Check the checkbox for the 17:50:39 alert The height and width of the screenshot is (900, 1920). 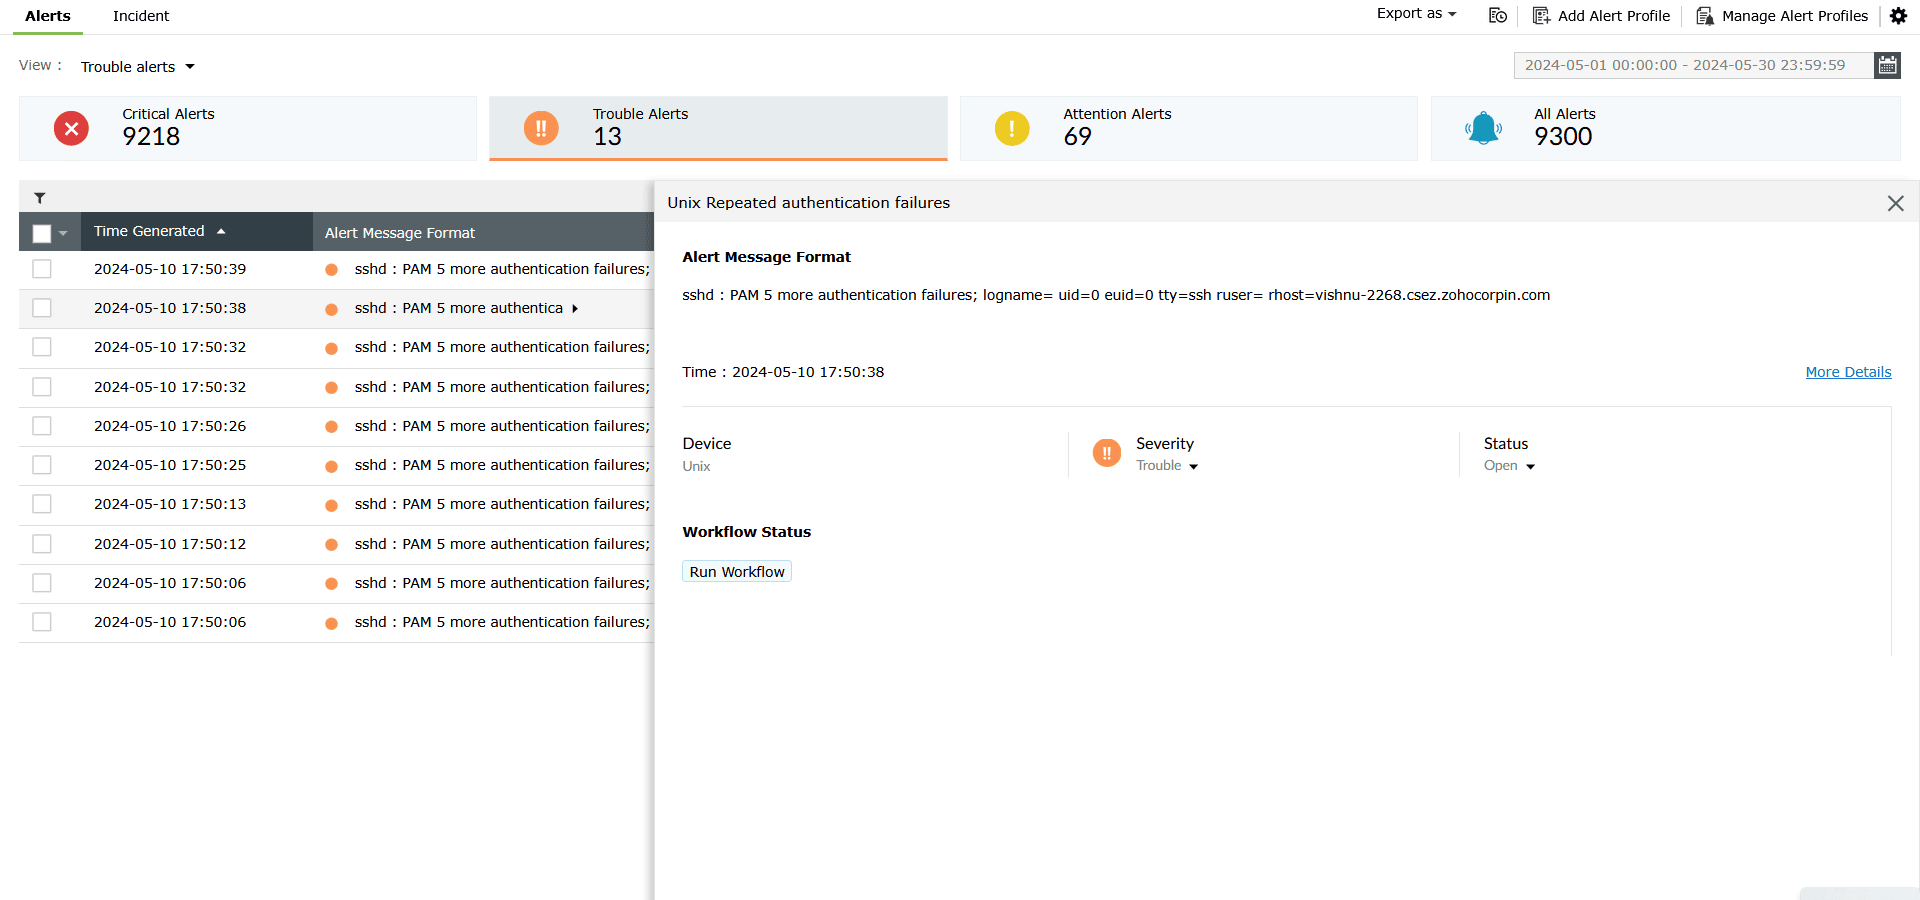point(41,268)
